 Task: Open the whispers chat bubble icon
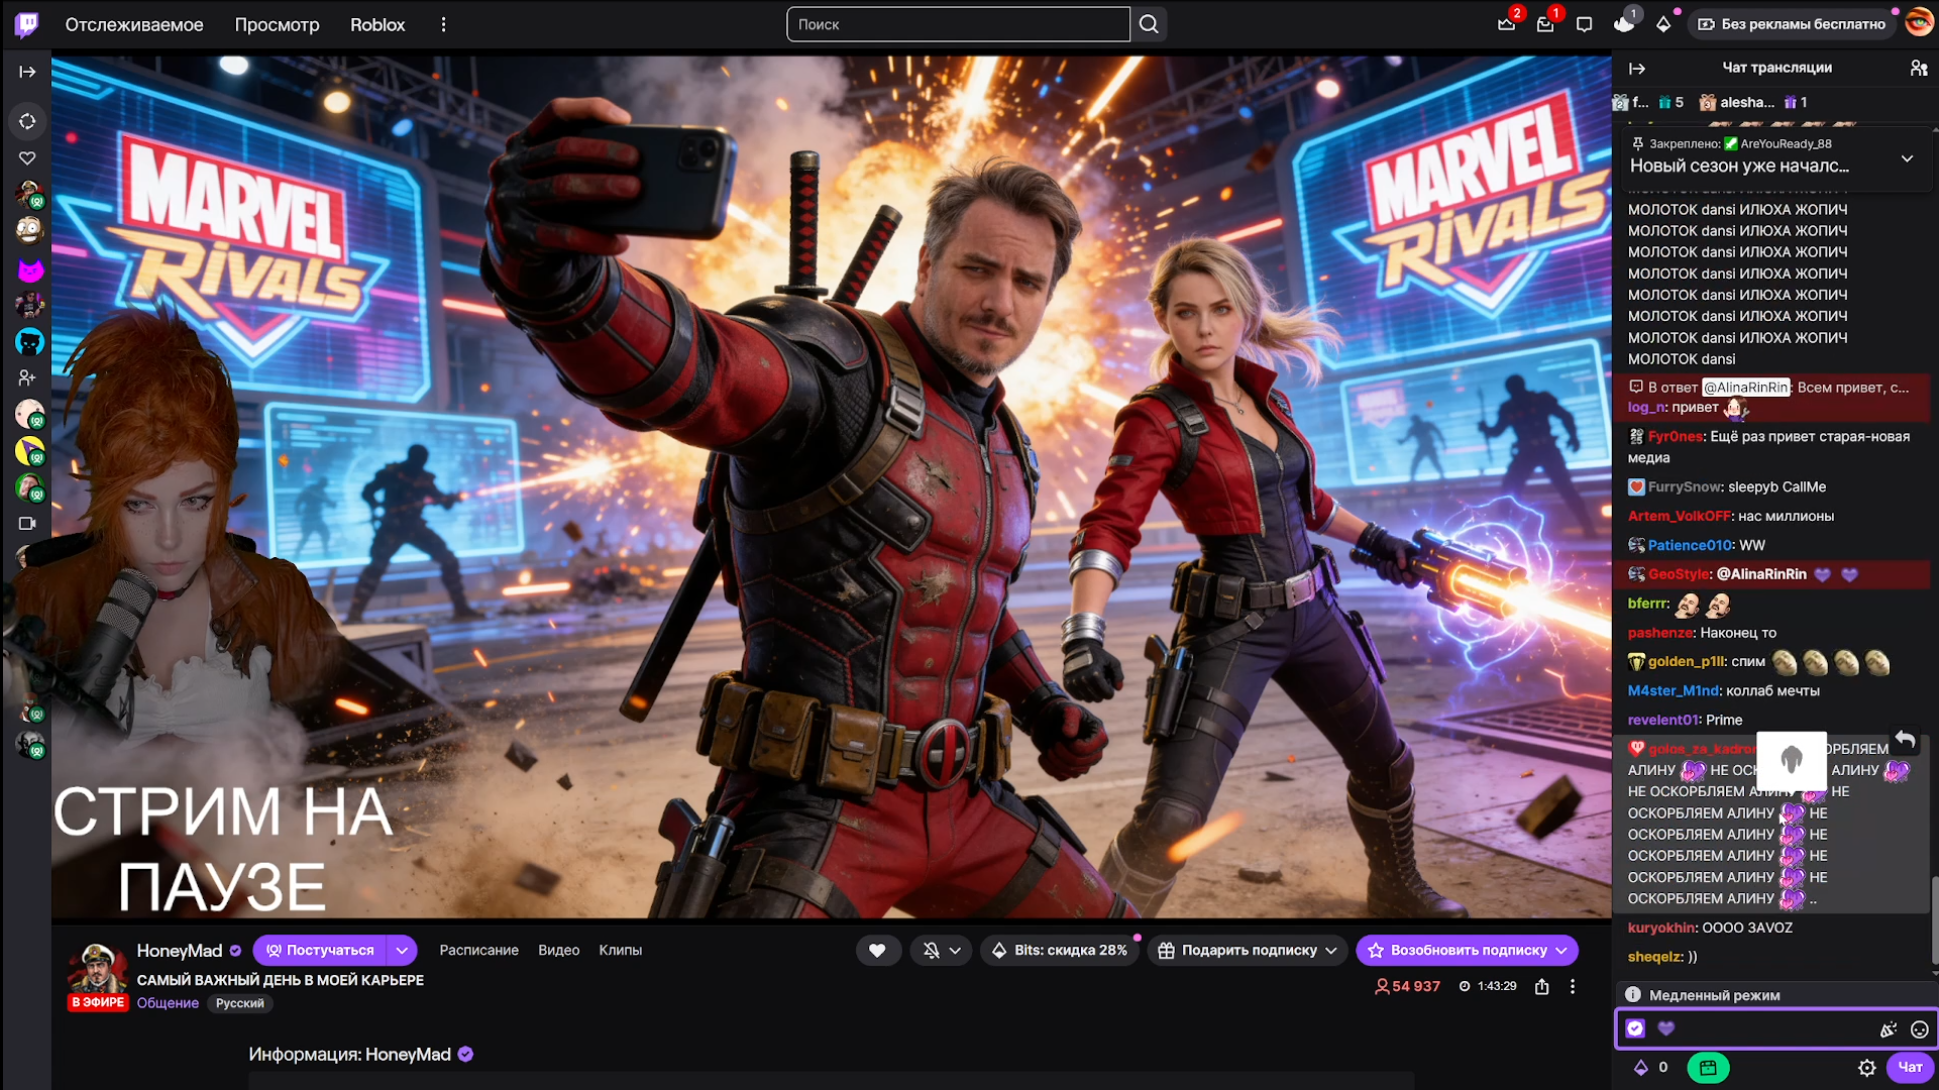[1584, 24]
